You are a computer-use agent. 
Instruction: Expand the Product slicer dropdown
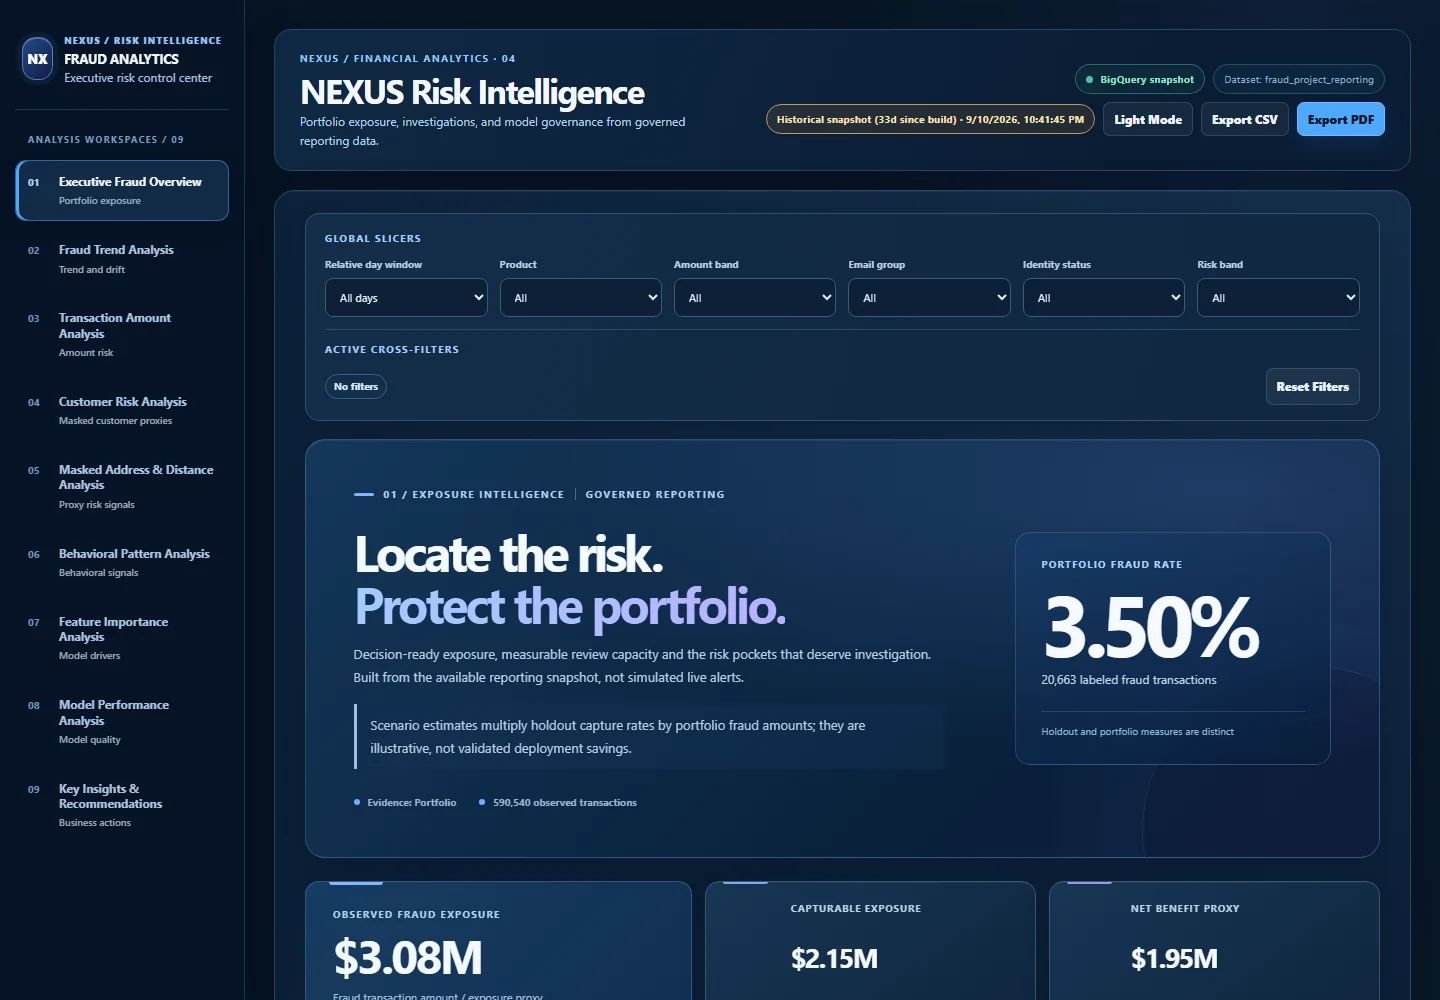pyautogui.click(x=580, y=298)
